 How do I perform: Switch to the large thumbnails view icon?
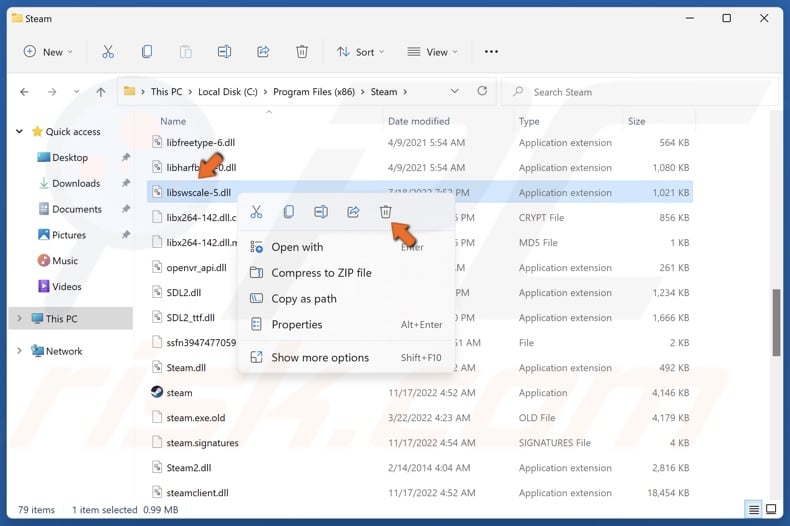click(771, 509)
